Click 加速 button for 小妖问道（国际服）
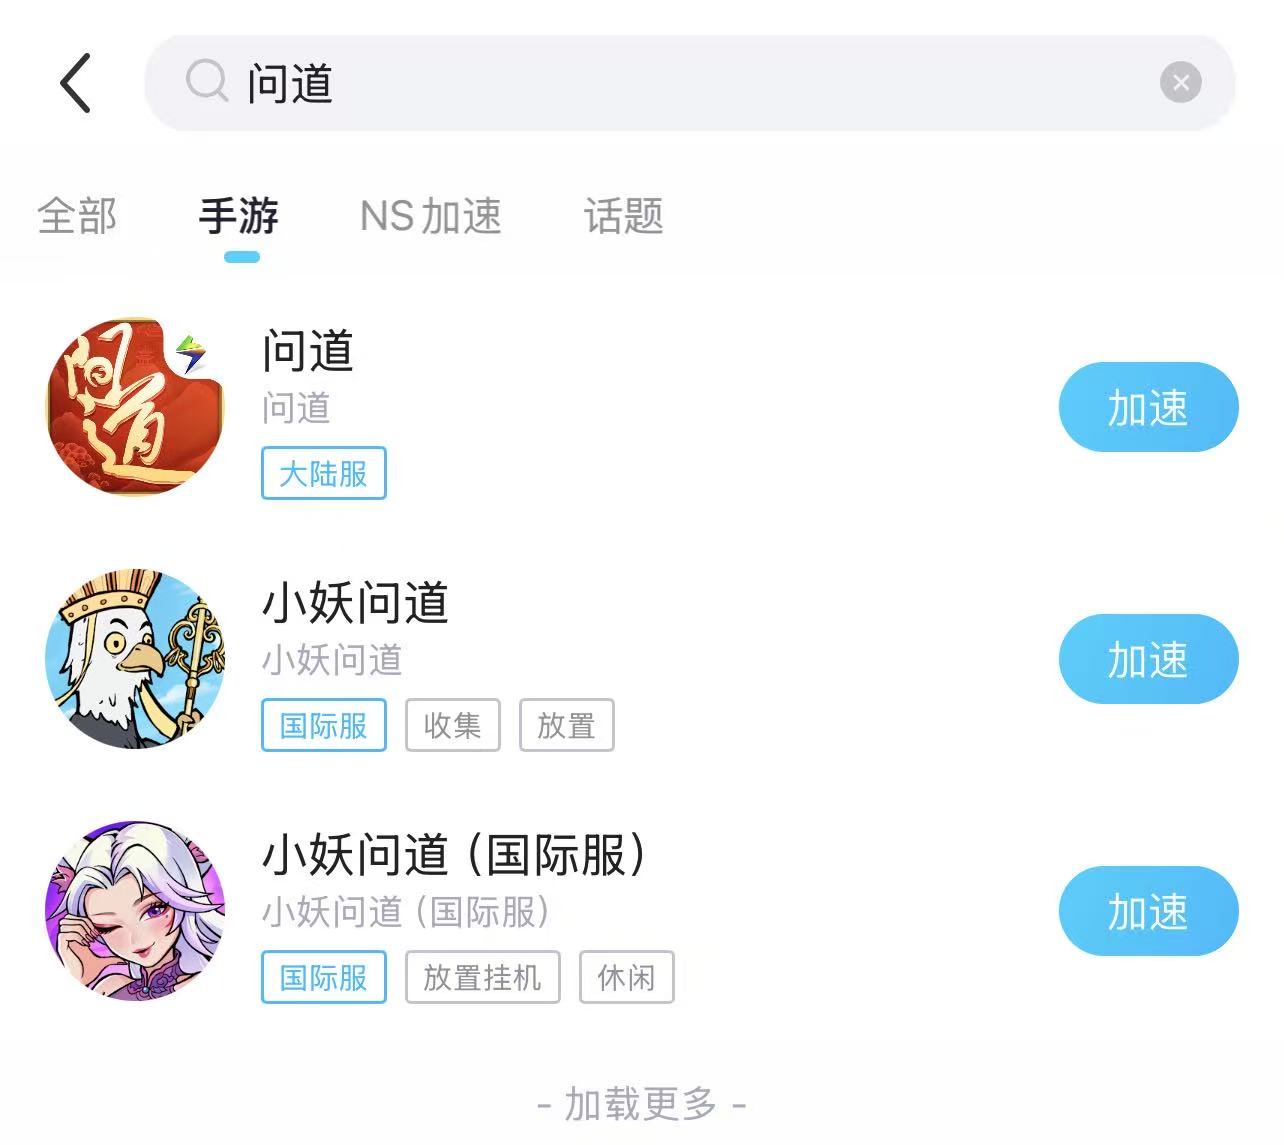1284x1145 pixels. pyautogui.click(x=1148, y=911)
